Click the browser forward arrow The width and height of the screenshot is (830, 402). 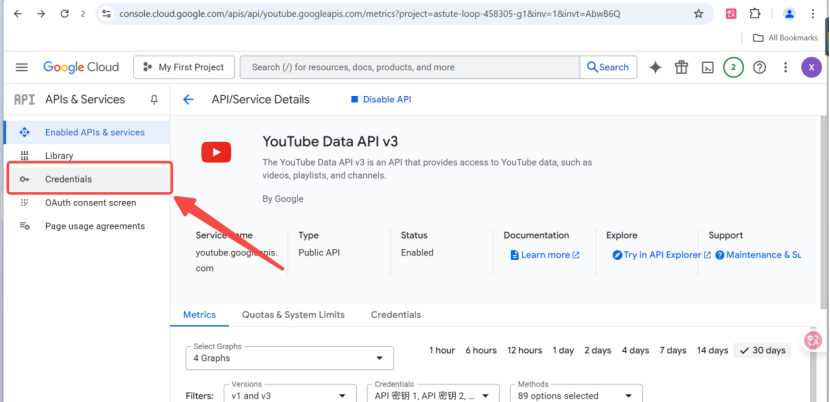41,14
